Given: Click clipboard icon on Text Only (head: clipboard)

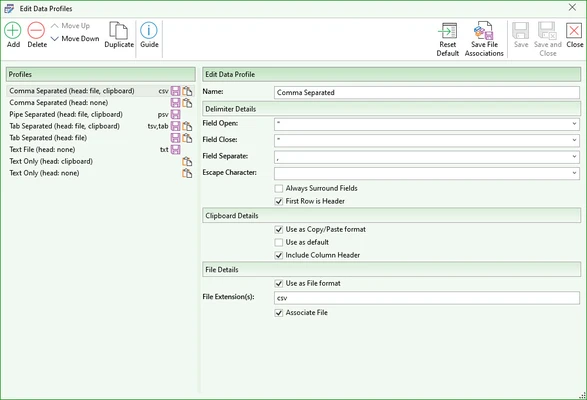Looking at the screenshot, I should 187,161.
